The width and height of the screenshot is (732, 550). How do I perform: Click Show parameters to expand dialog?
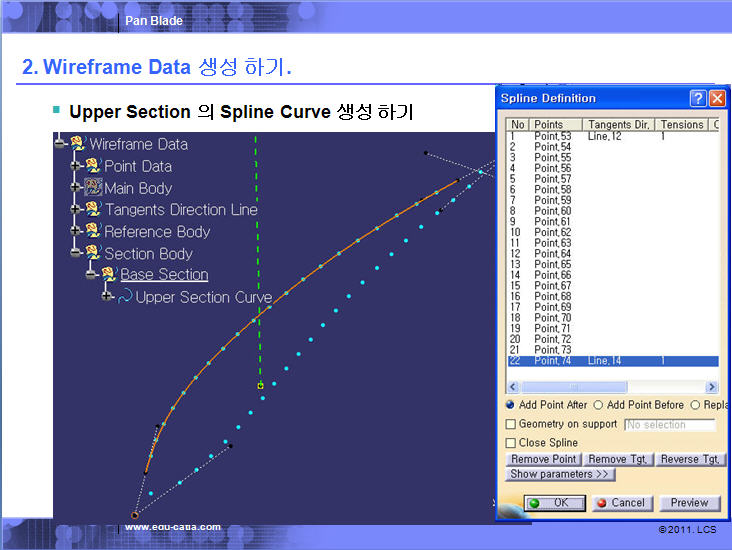pyautogui.click(x=559, y=474)
